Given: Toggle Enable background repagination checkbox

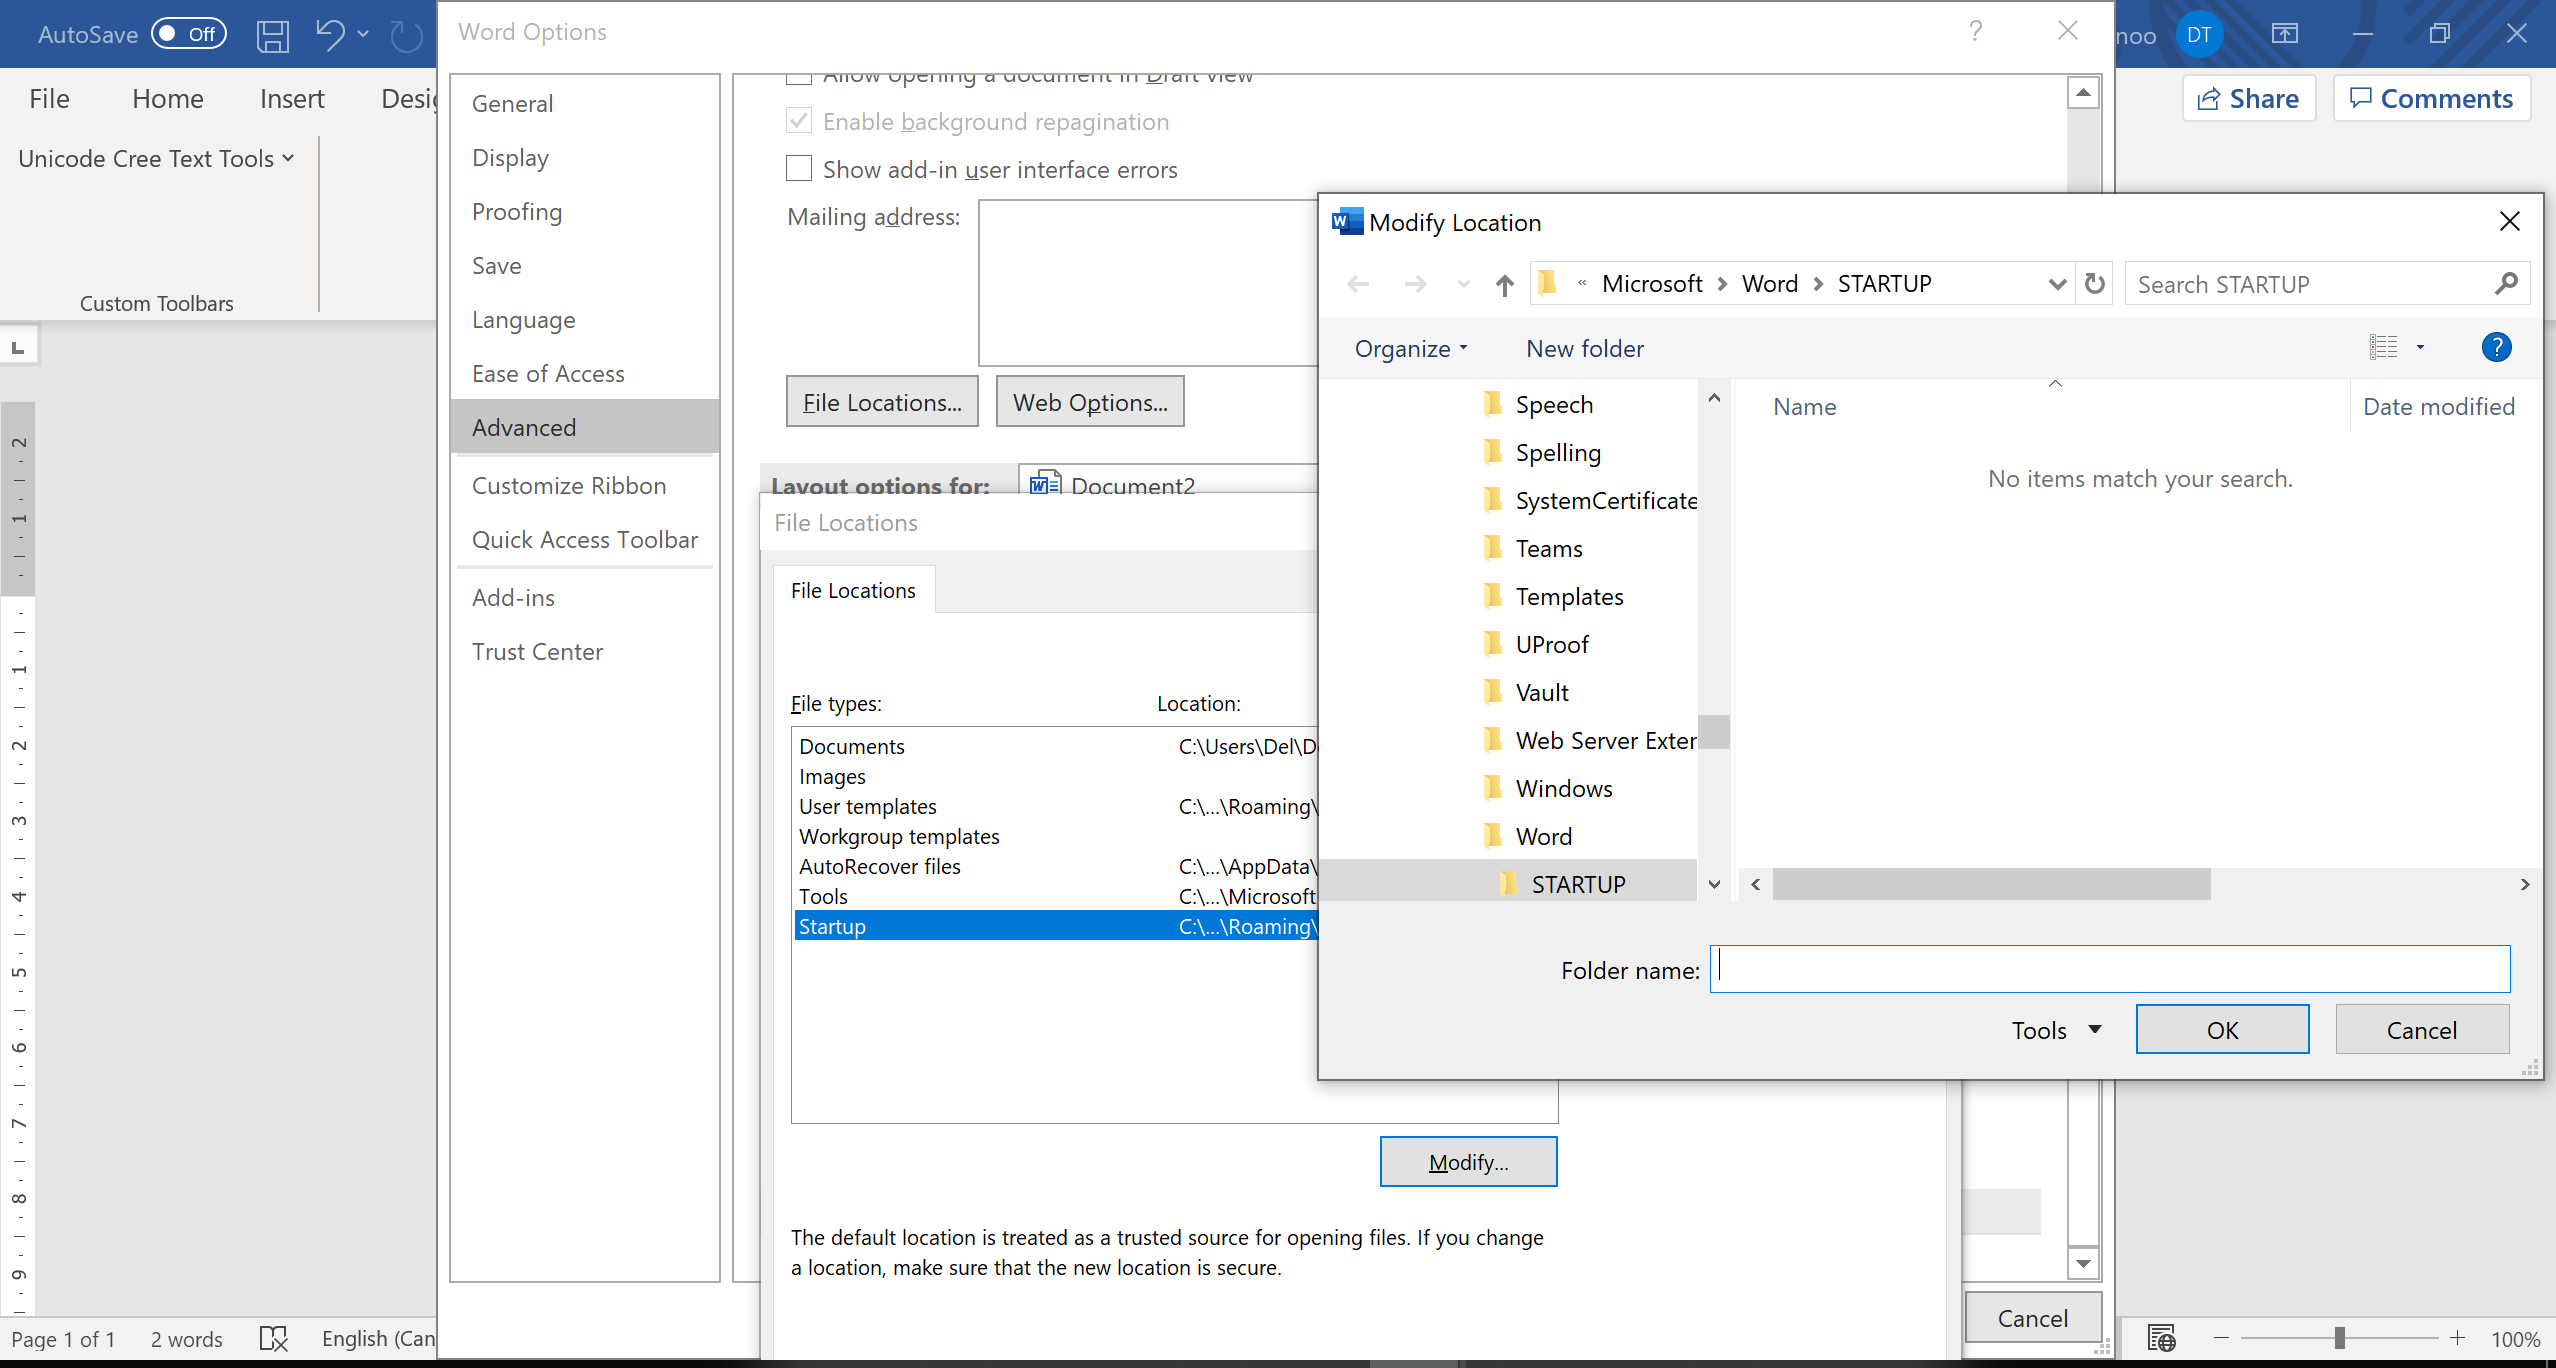Looking at the screenshot, I should click(798, 121).
